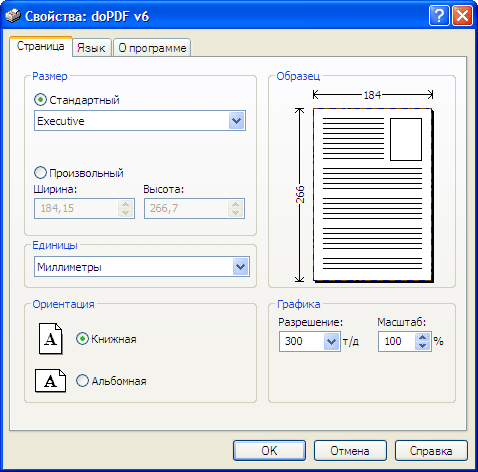Click the Единицы group label
This screenshot has height=472, width=478.
pyautogui.click(x=55, y=245)
